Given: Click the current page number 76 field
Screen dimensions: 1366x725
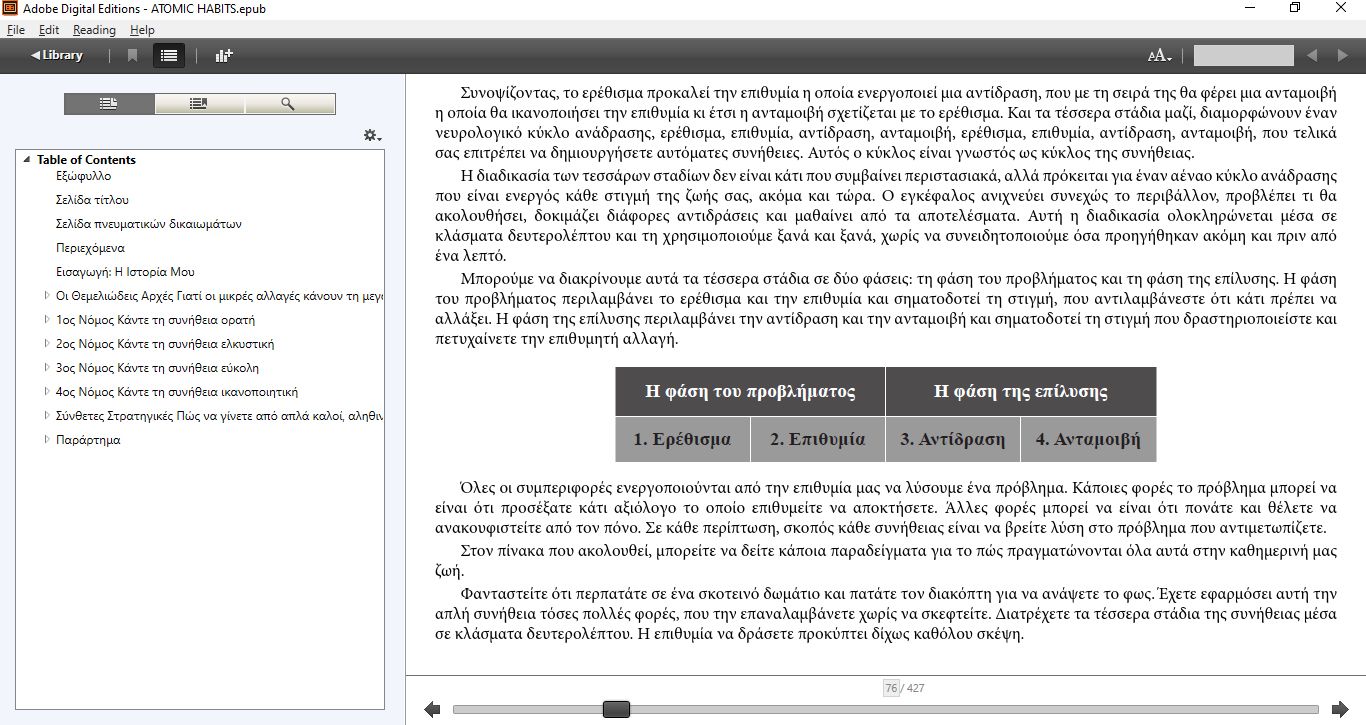Looking at the screenshot, I should click(x=891, y=688).
